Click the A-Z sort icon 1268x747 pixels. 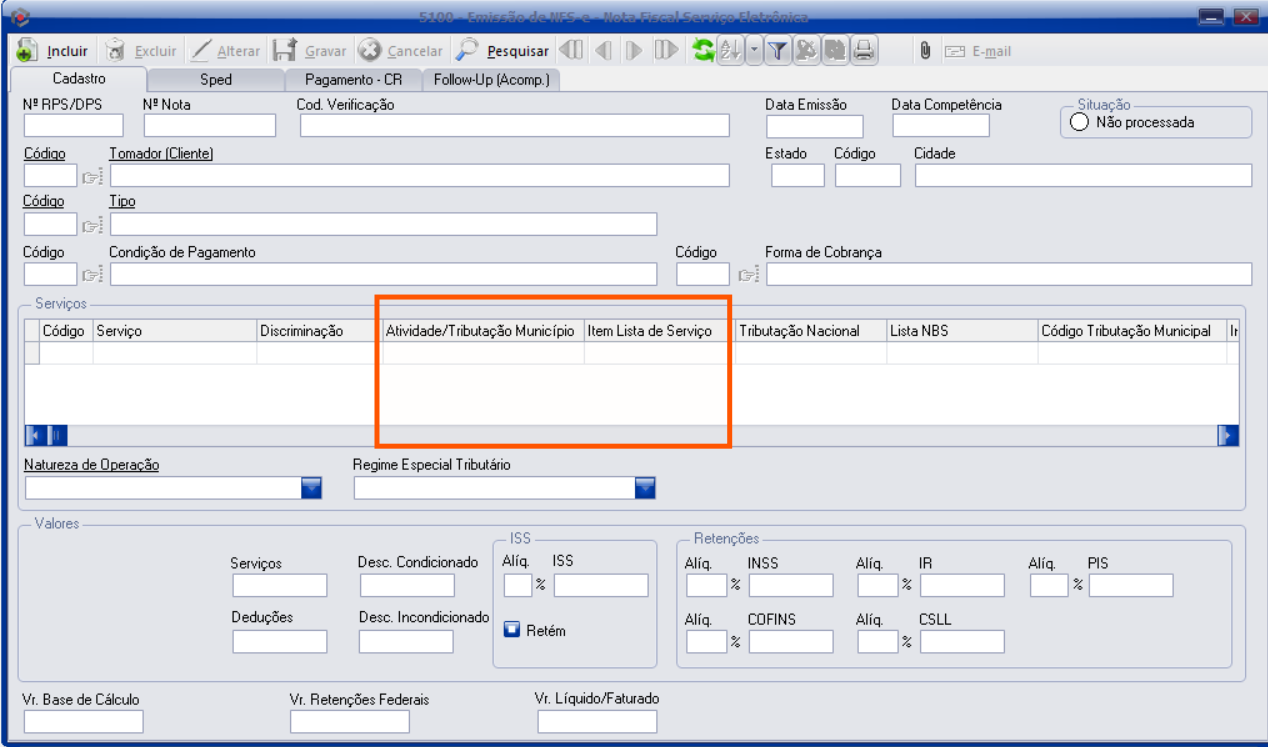(730, 50)
